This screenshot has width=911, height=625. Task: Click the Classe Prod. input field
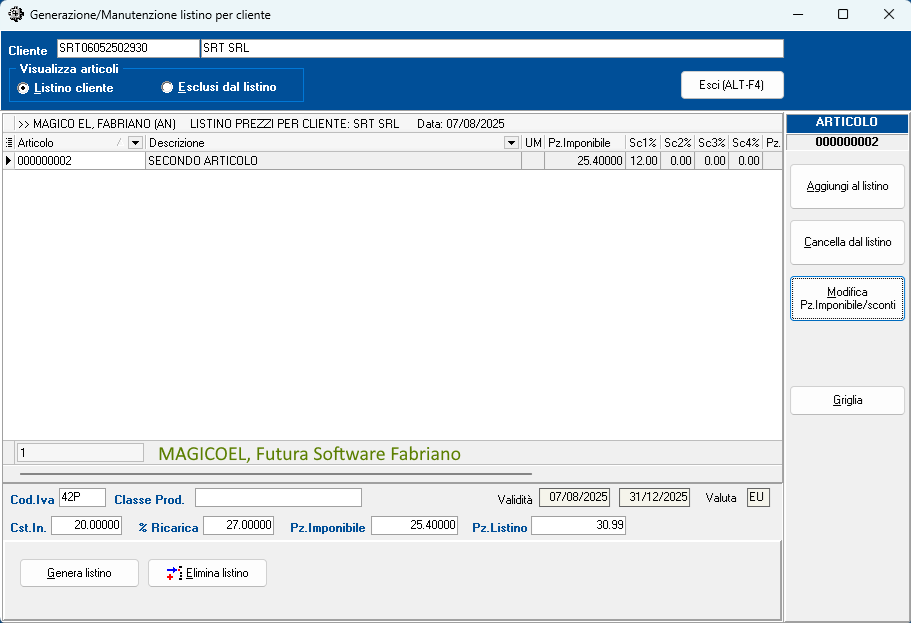(278, 498)
